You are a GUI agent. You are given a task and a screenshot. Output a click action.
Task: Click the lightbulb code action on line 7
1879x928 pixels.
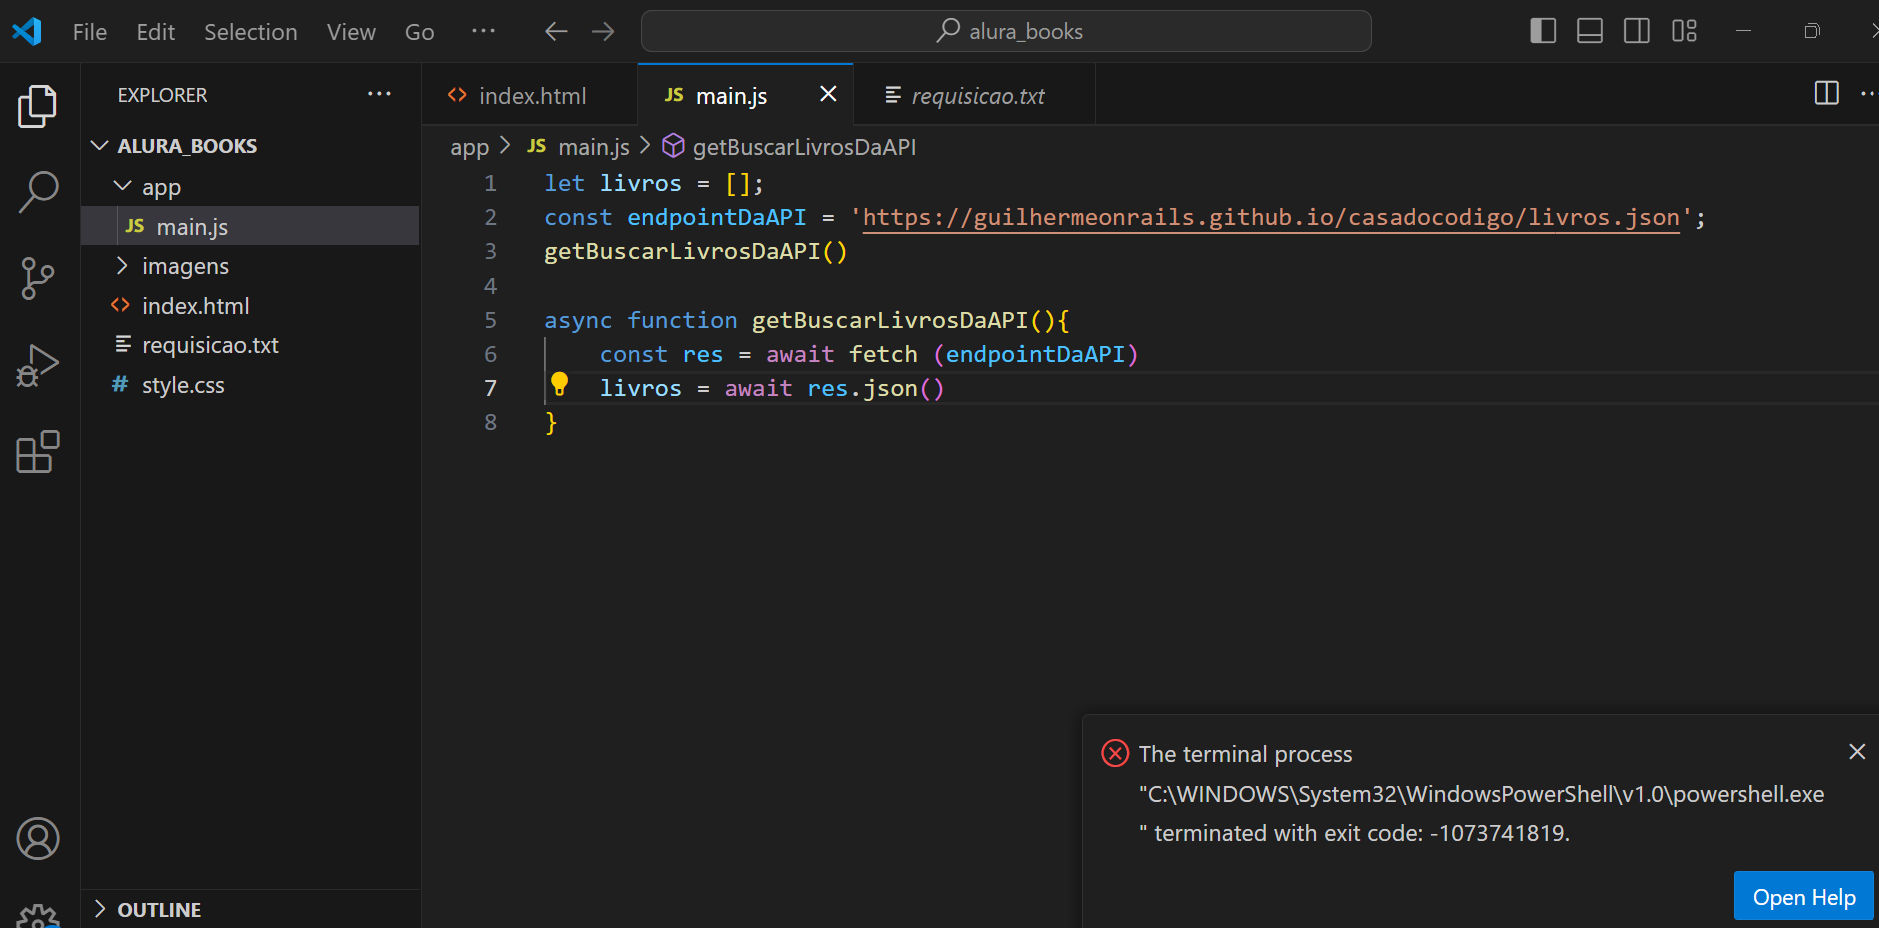pyautogui.click(x=560, y=384)
